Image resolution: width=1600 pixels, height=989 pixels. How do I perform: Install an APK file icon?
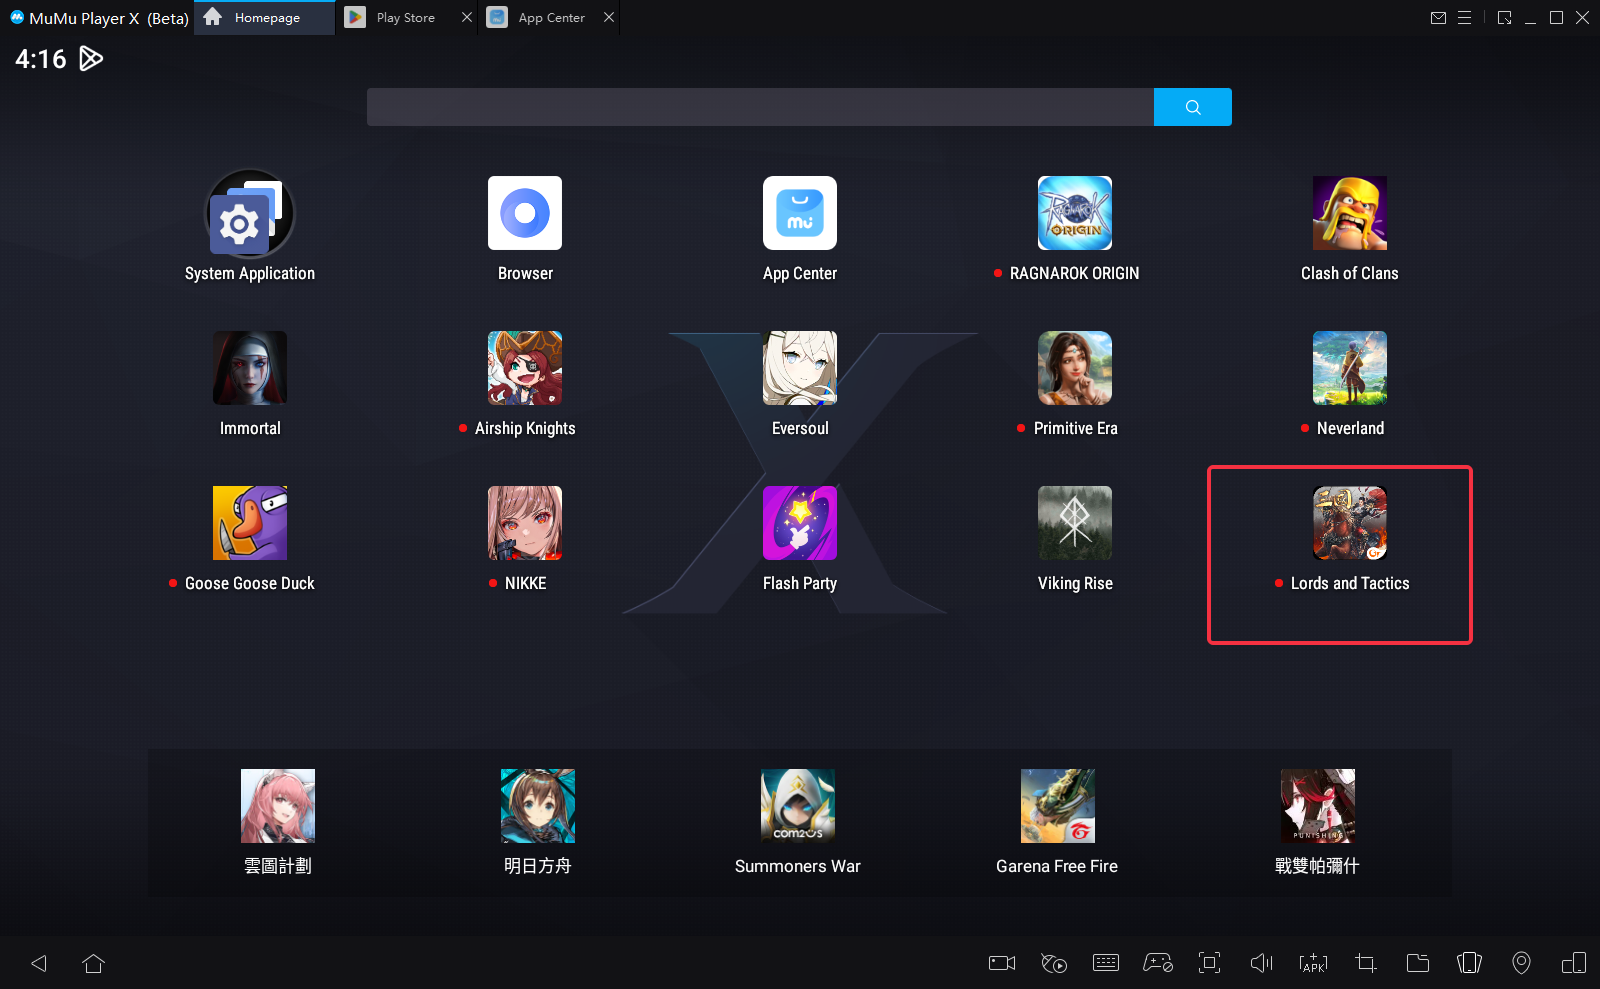[1314, 963]
